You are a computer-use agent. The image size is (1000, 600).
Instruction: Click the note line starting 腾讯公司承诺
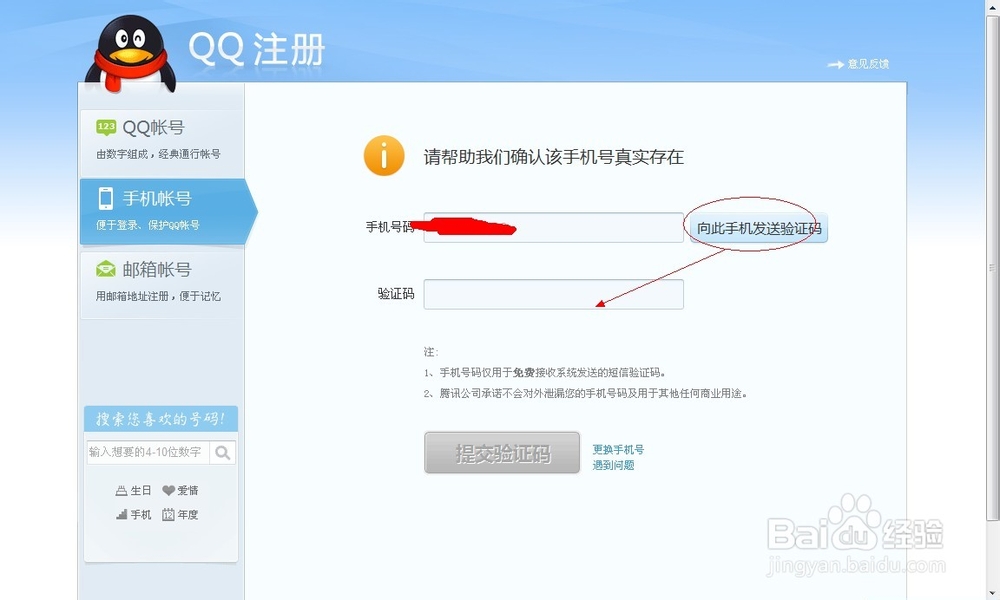point(585,393)
